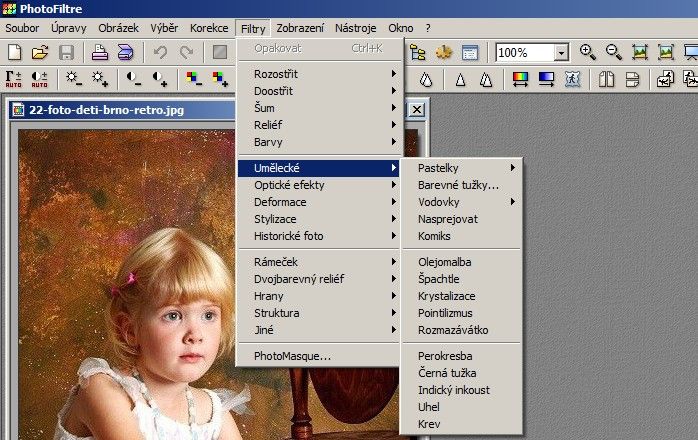The height and width of the screenshot is (440, 698).
Task: Decrease brightness with sun minus icon
Action: (74, 79)
